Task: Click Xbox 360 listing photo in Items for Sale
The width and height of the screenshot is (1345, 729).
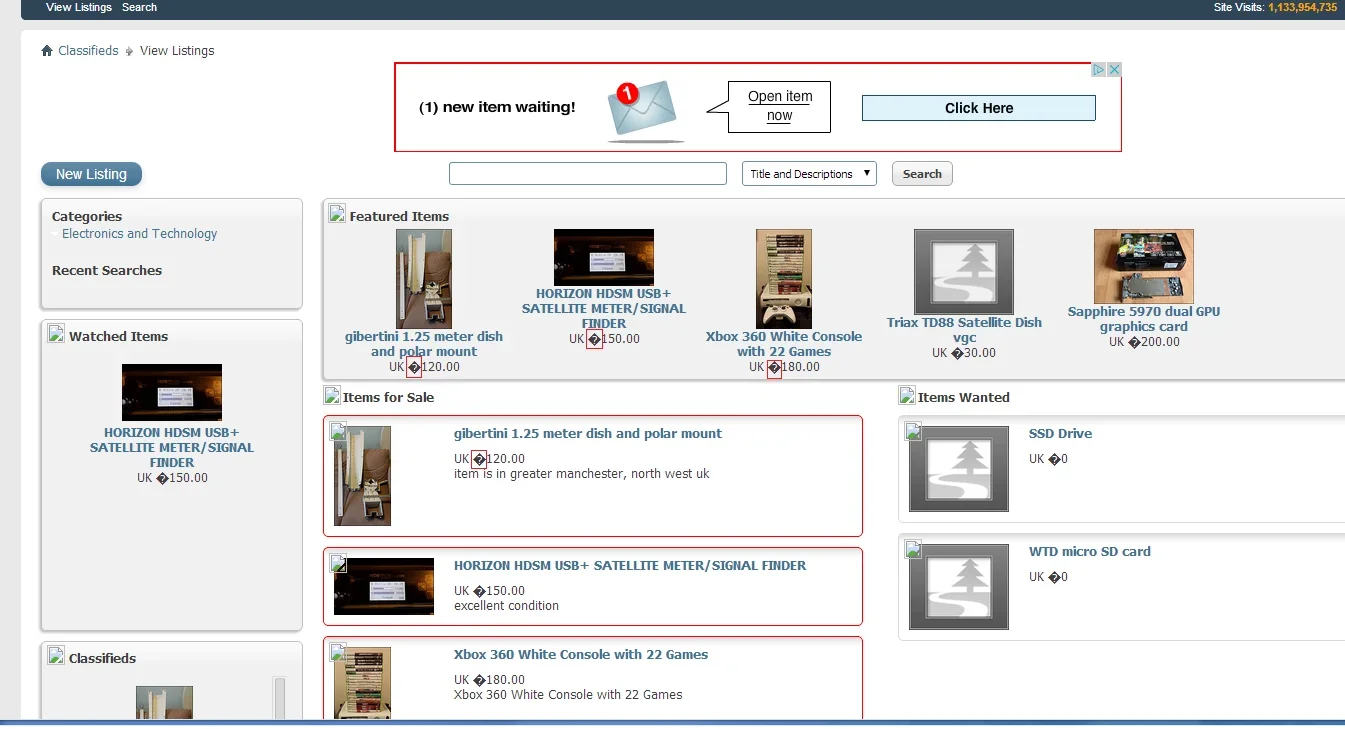Action: coord(362,682)
